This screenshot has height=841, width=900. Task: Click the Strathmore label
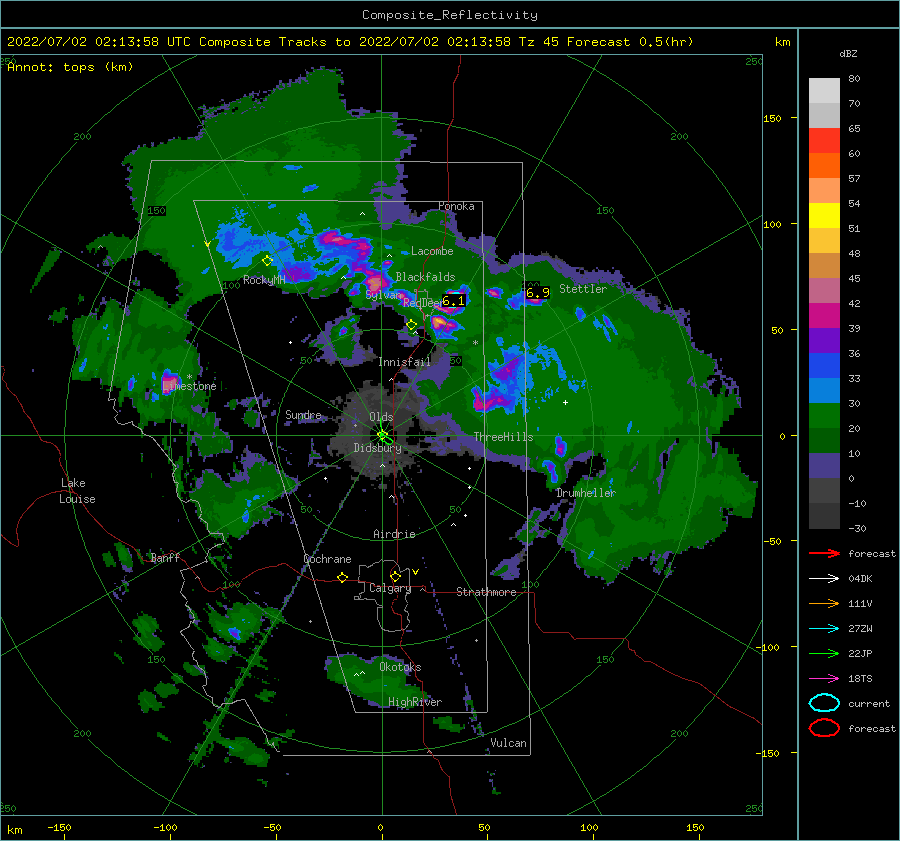(486, 592)
